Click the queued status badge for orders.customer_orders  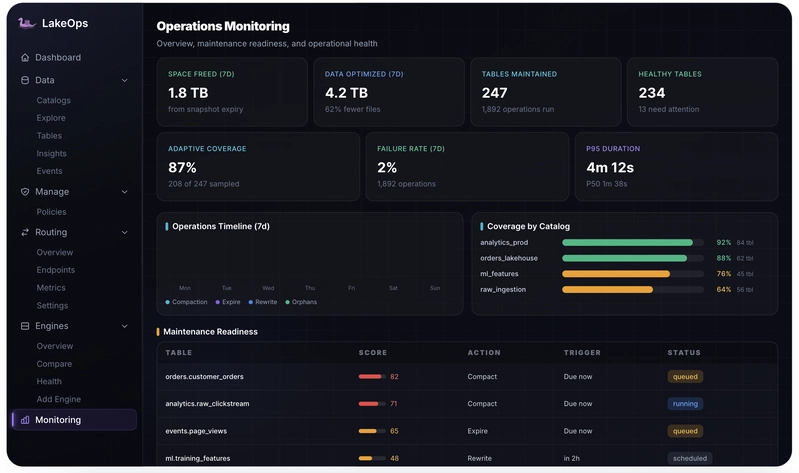coord(685,377)
